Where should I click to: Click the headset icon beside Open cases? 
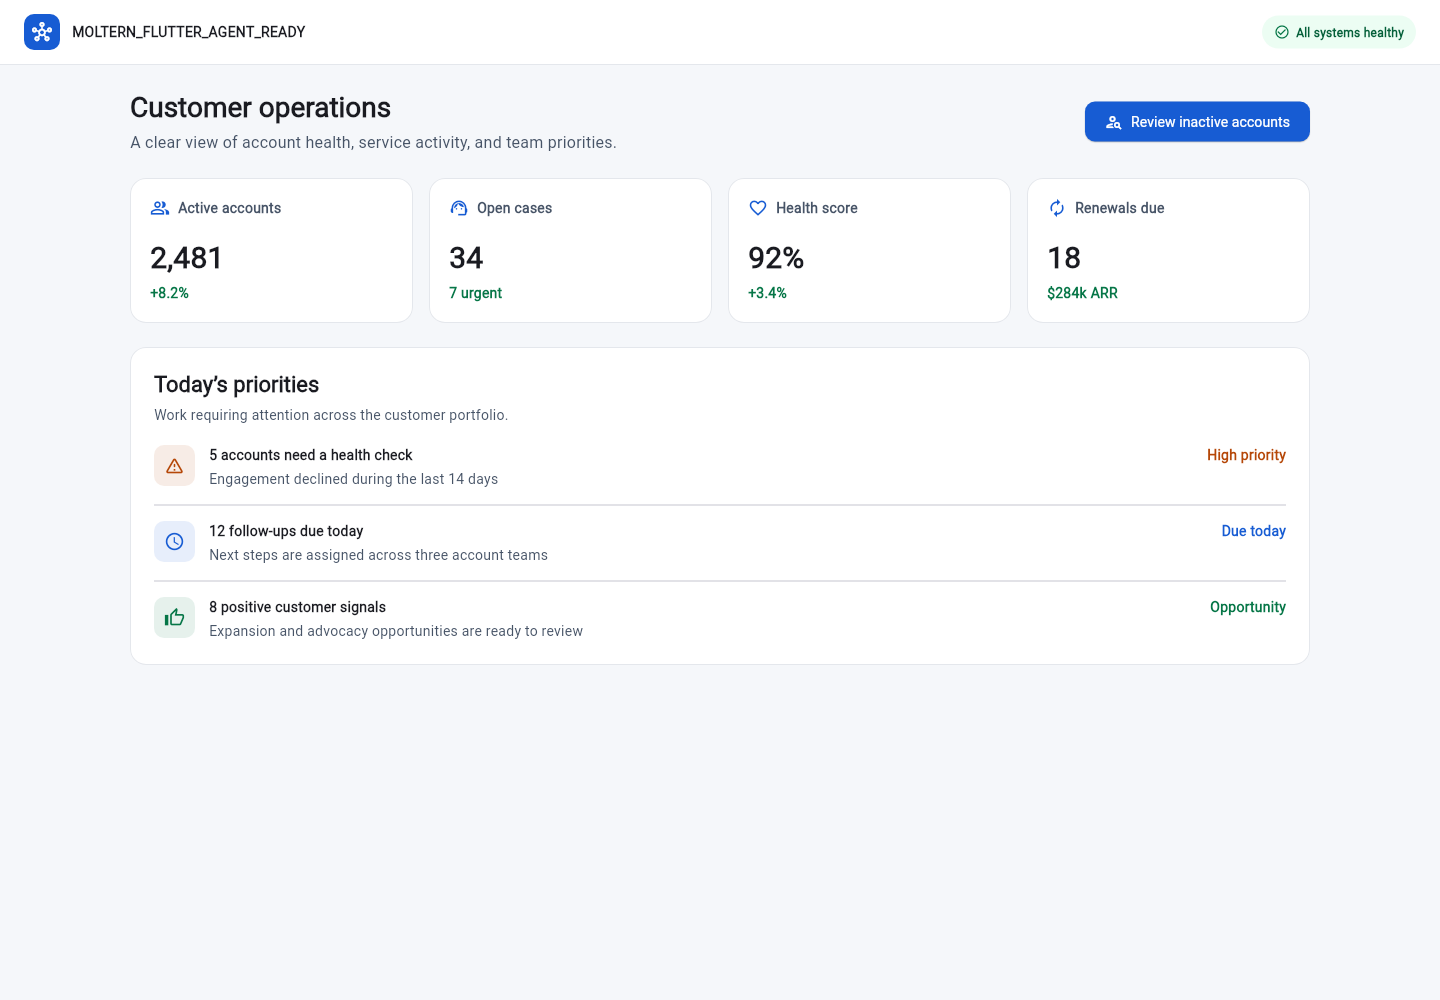[x=459, y=208]
